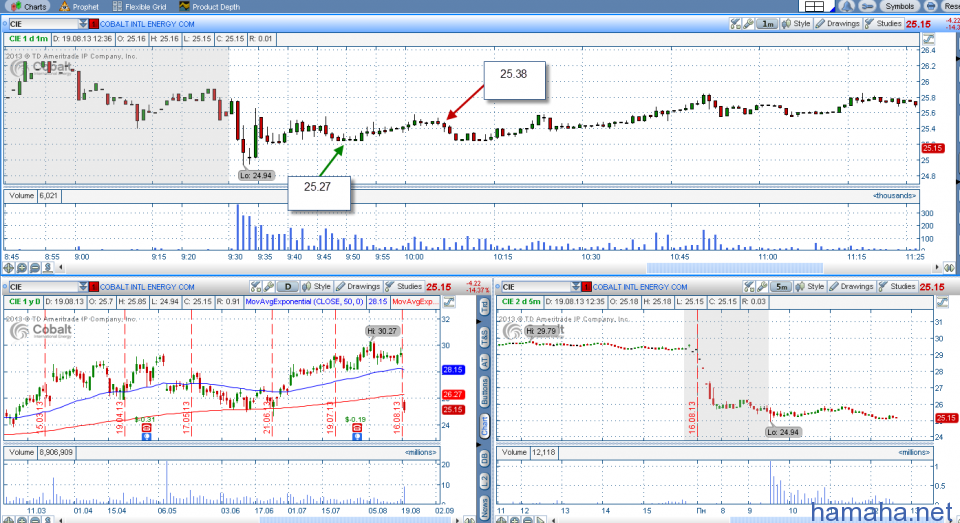Click the link icon next to Symbols
The width and height of the screenshot is (960, 523).
tap(867, 6)
